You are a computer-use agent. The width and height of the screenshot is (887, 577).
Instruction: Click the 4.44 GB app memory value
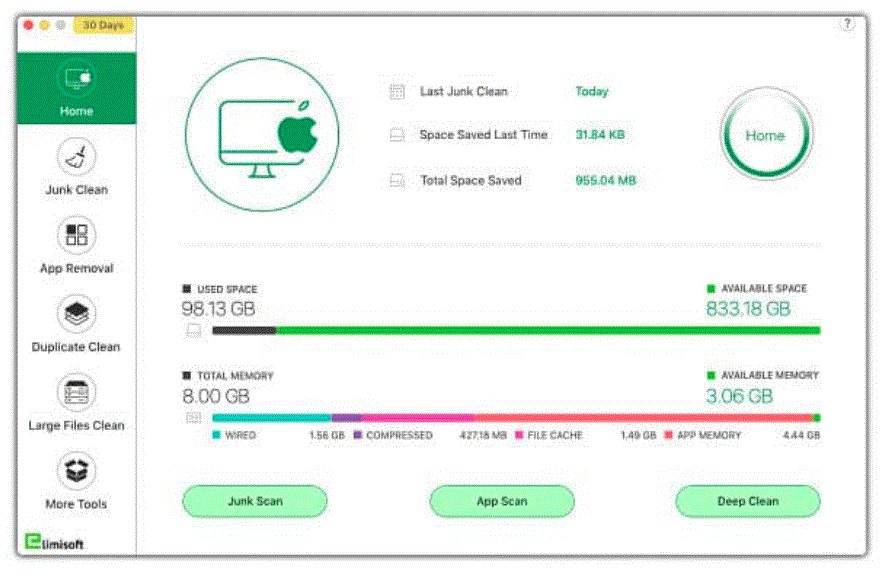[802, 435]
